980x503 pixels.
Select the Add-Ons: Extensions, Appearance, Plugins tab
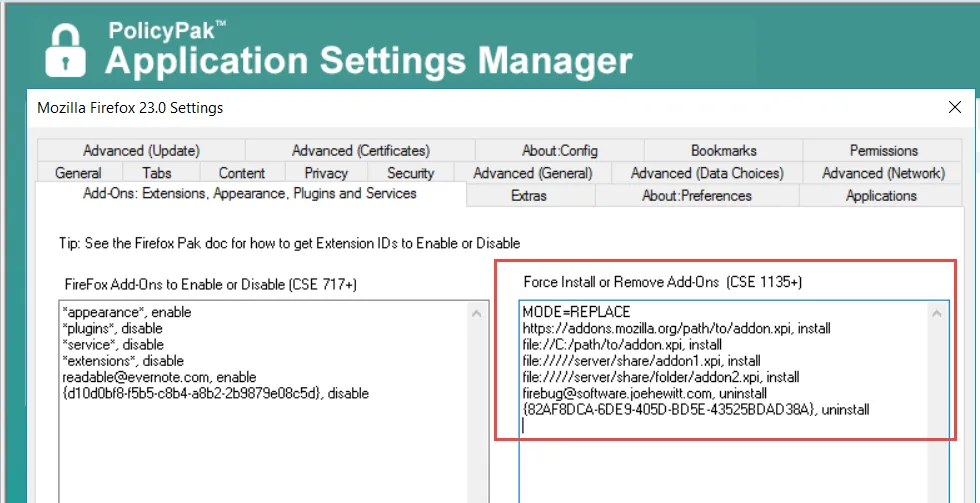250,194
